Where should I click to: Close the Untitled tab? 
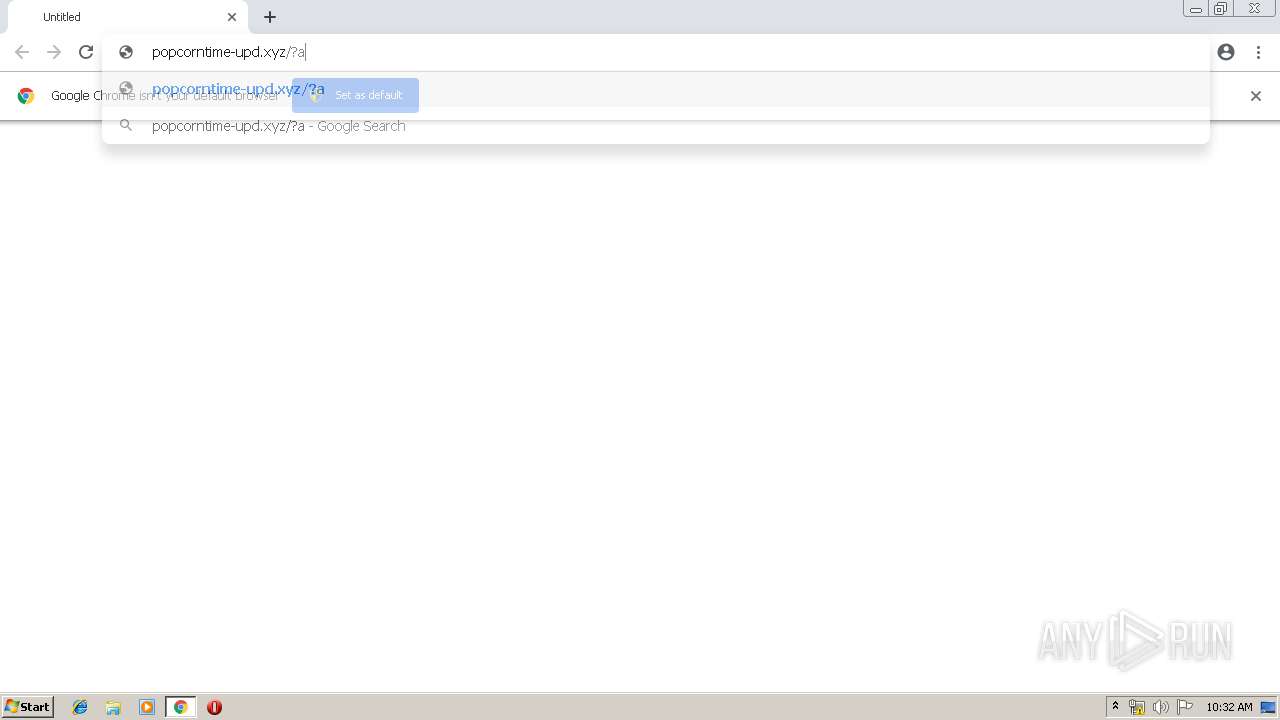tap(232, 17)
